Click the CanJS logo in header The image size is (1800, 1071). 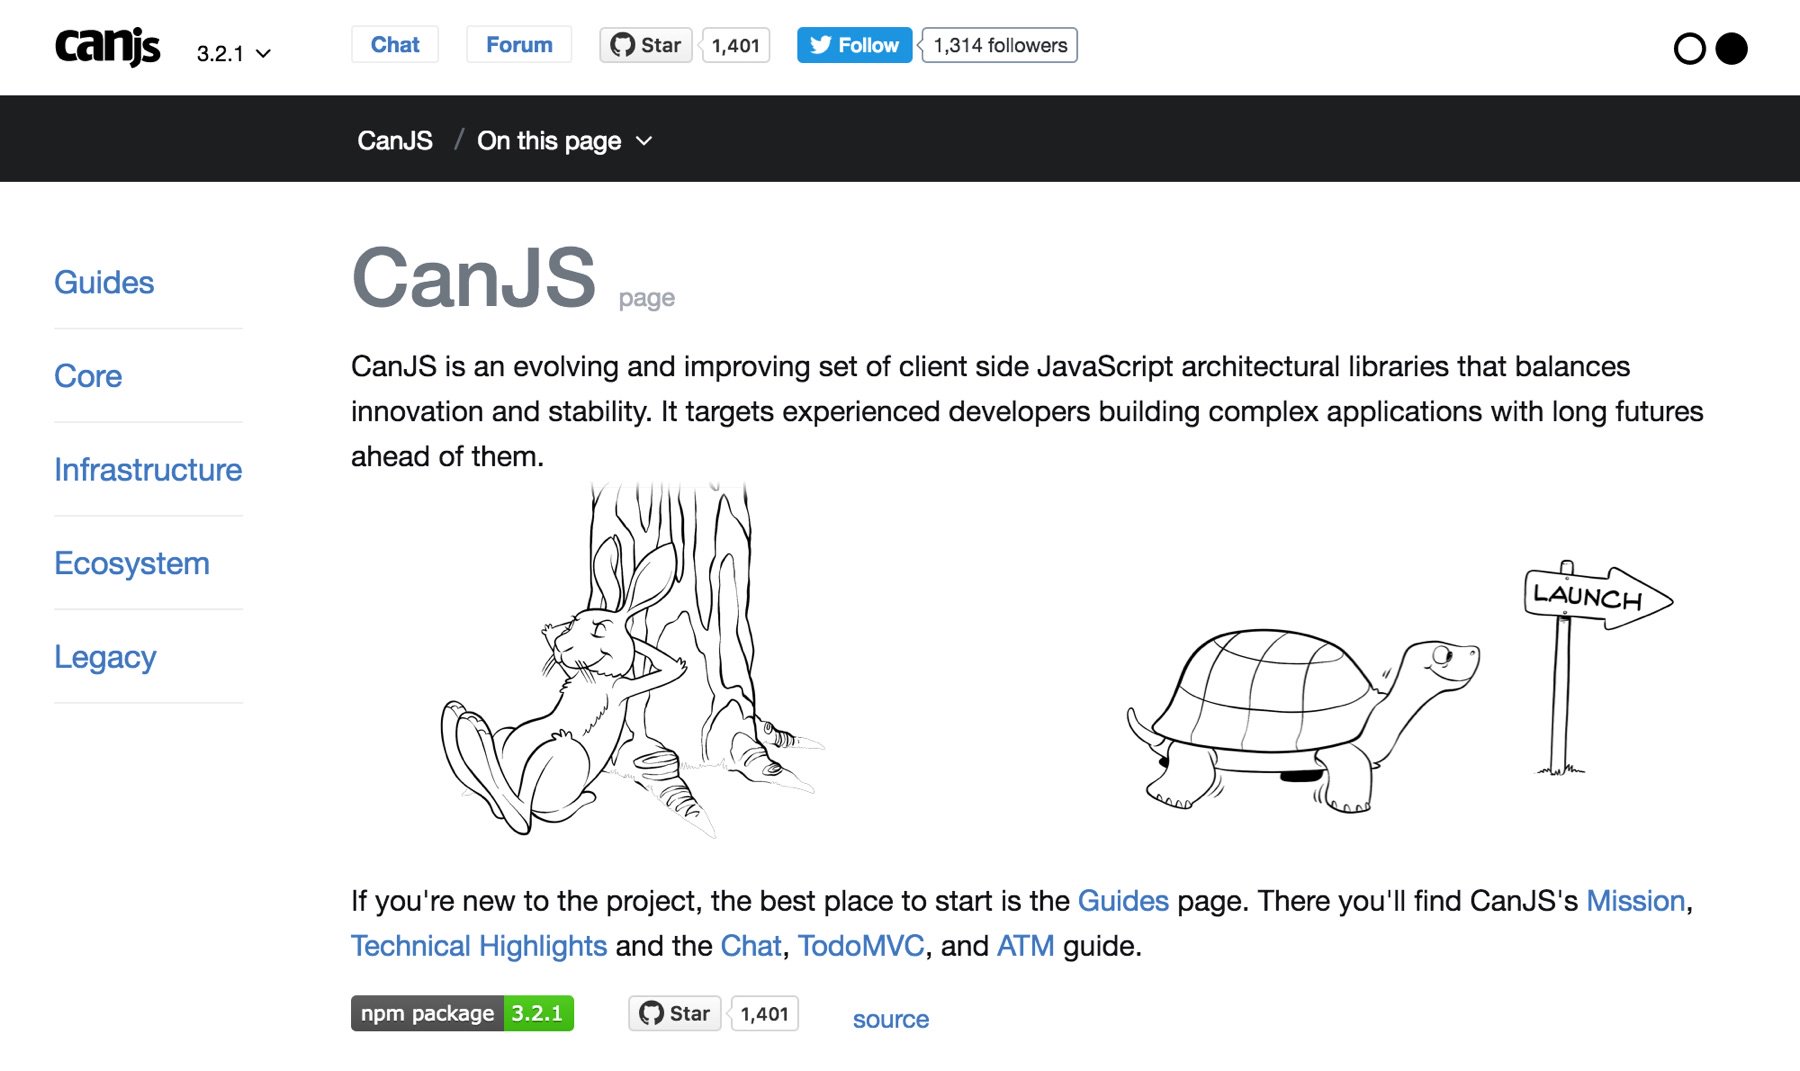(107, 46)
